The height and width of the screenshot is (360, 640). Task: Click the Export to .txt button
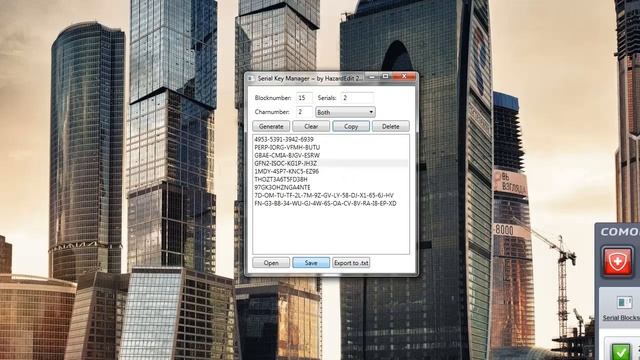(351, 263)
